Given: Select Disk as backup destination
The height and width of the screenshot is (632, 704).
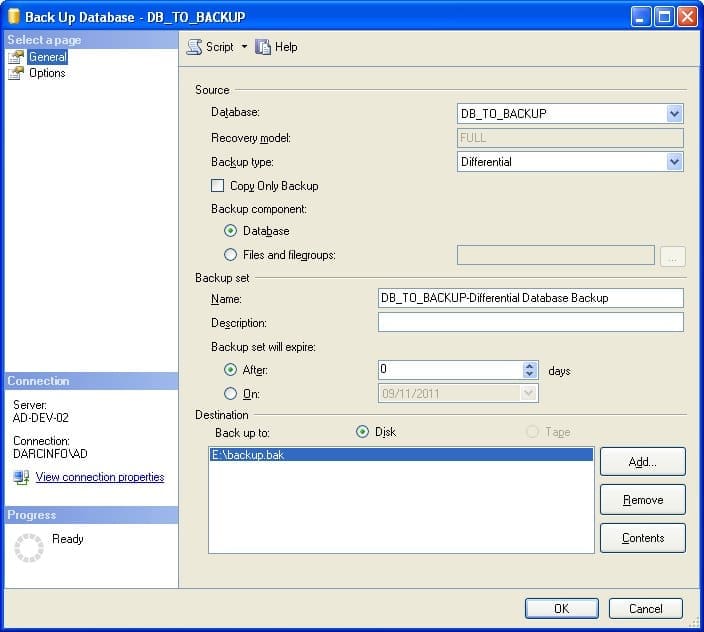Looking at the screenshot, I should click(362, 432).
